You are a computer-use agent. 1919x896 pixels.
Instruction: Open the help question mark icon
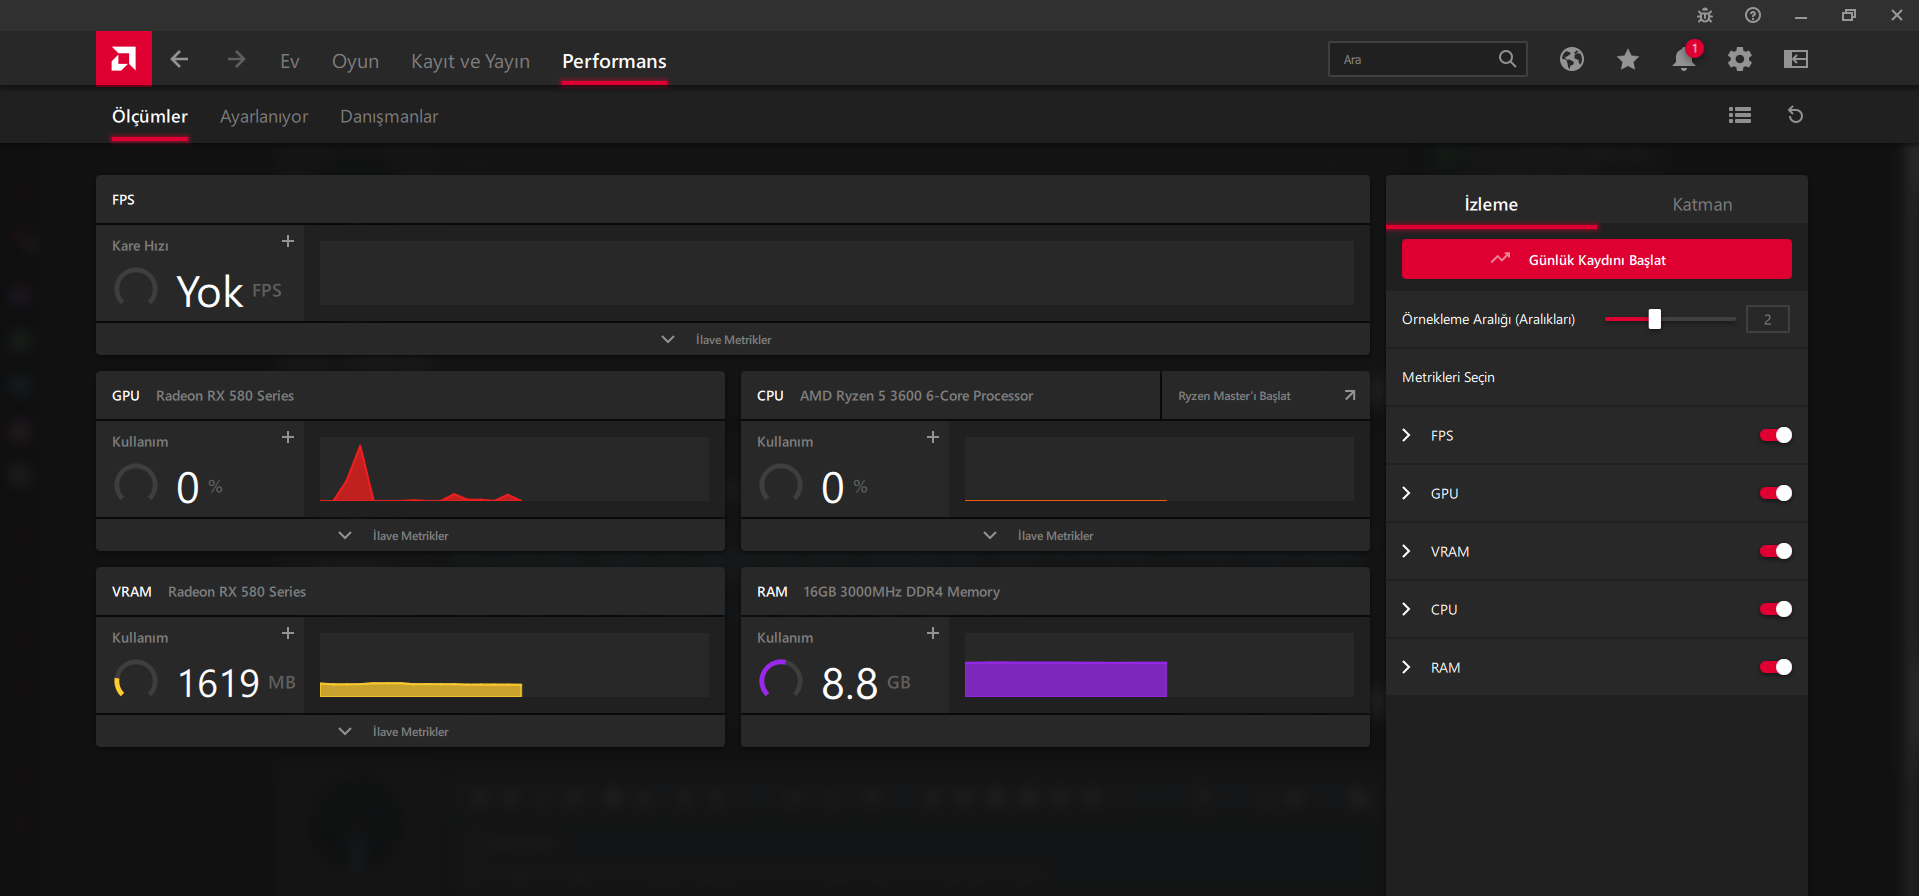(x=1753, y=15)
